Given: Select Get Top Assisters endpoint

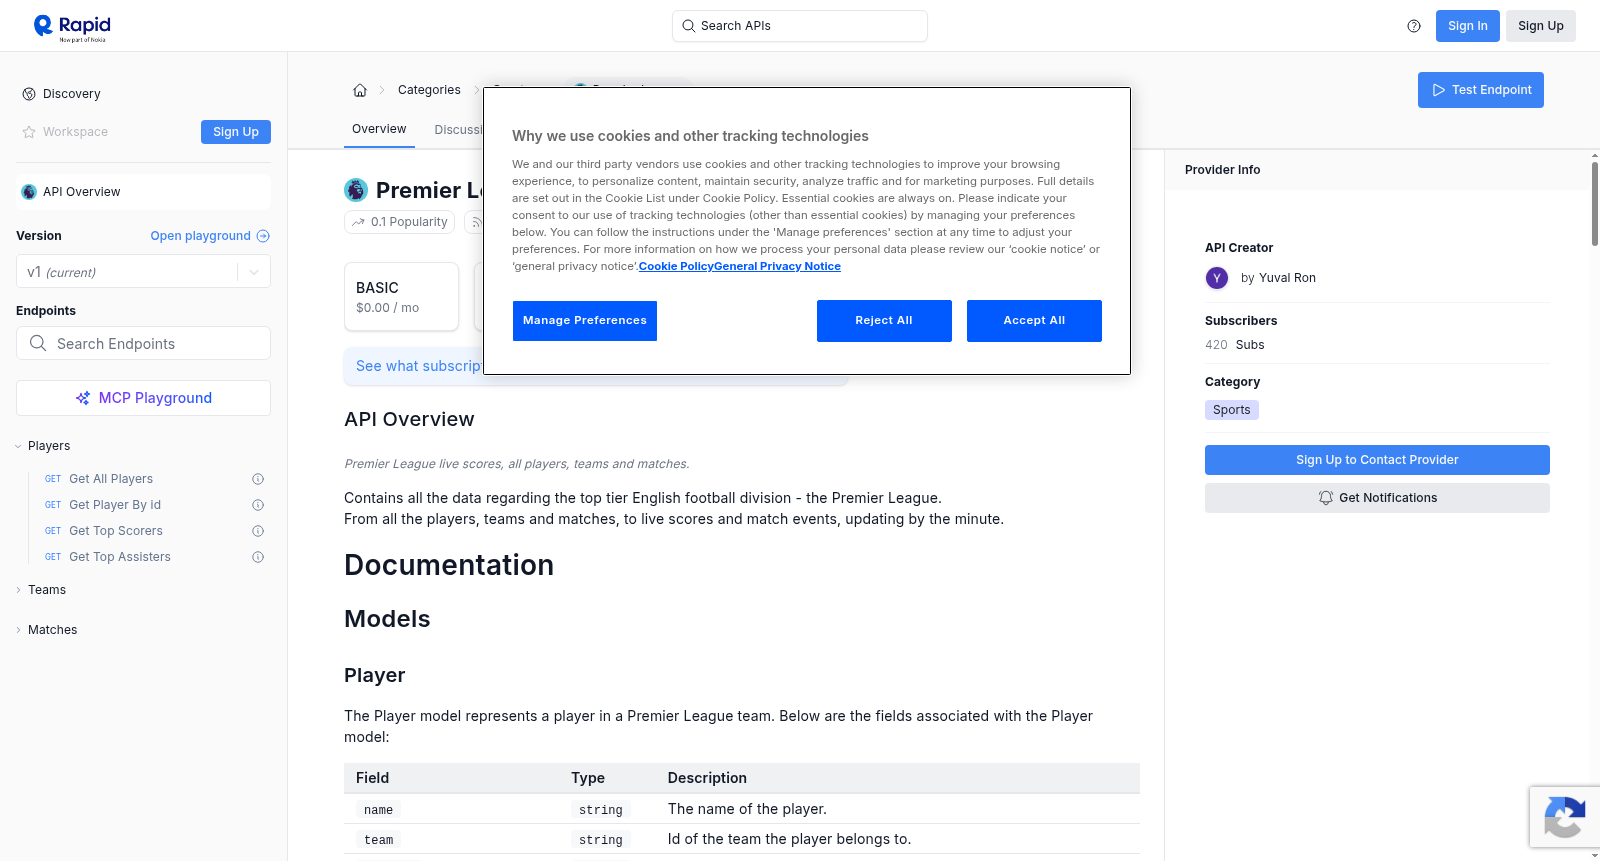Looking at the screenshot, I should click(120, 557).
